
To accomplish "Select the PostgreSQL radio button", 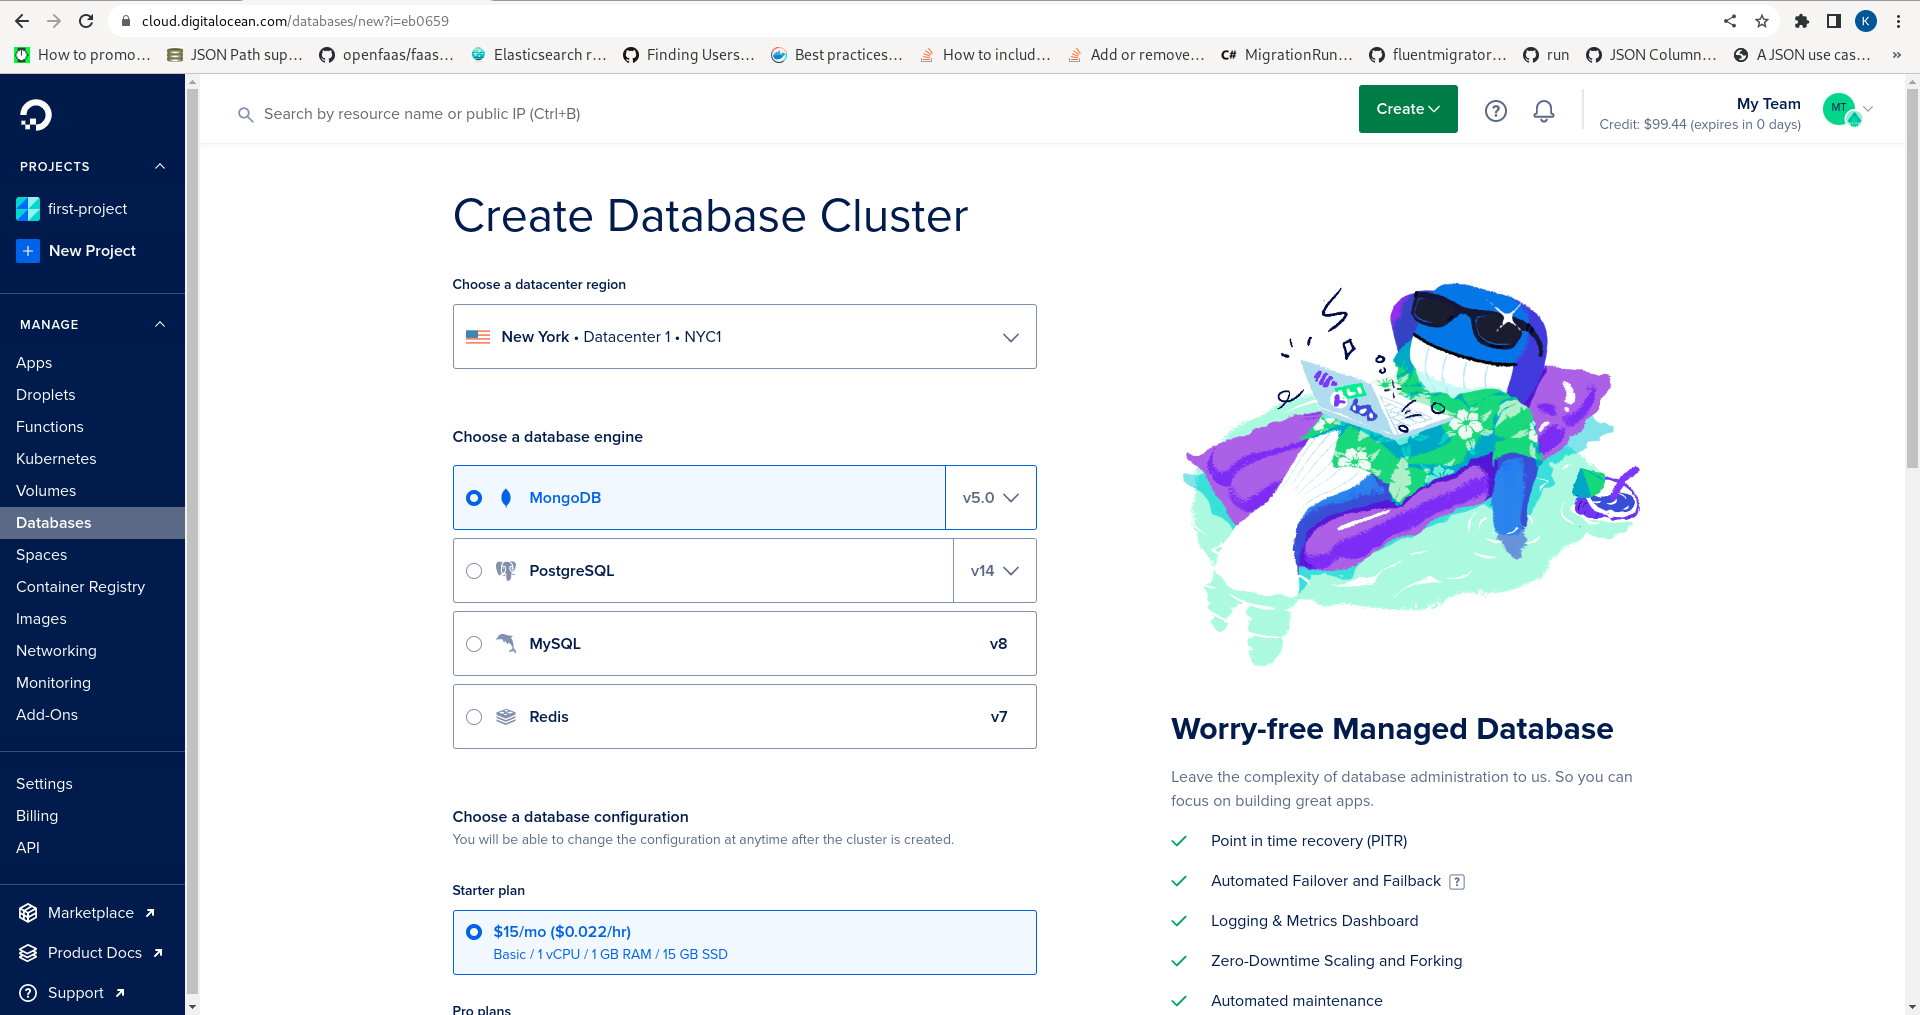I will [474, 571].
